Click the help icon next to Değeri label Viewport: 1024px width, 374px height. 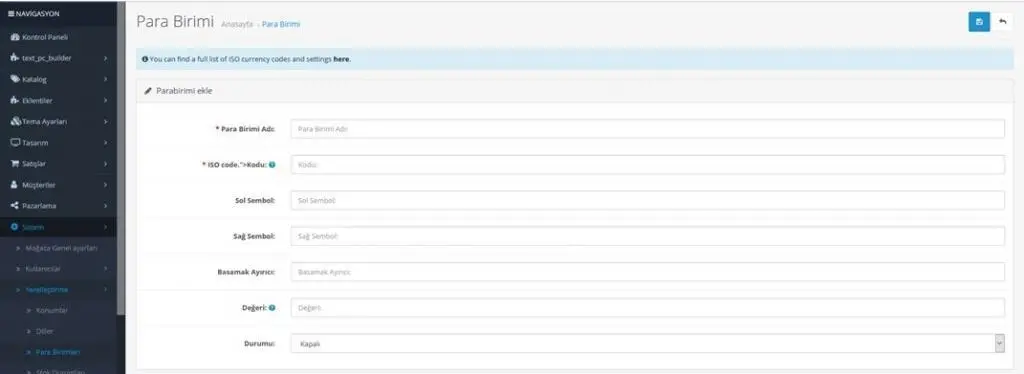coord(272,307)
